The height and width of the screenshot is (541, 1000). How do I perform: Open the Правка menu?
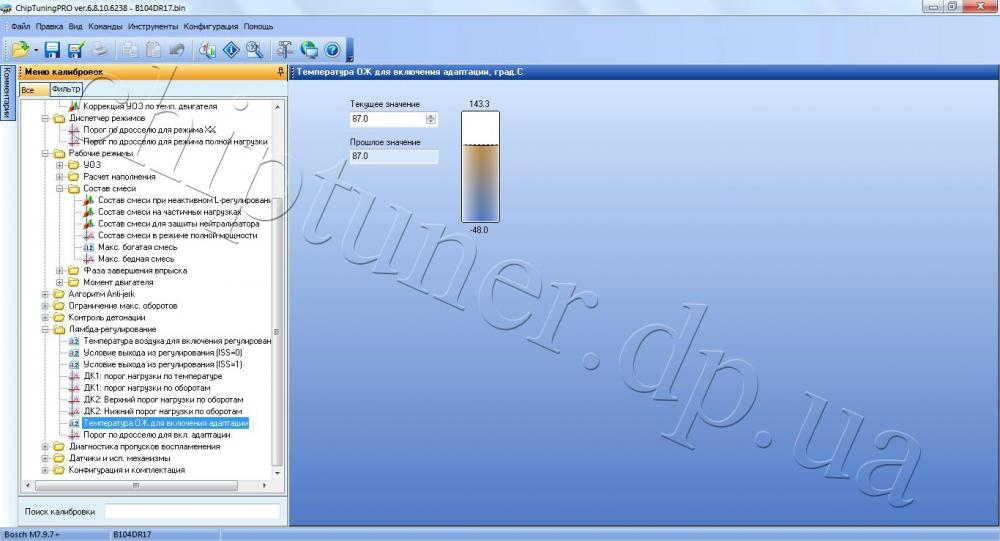coord(49,26)
